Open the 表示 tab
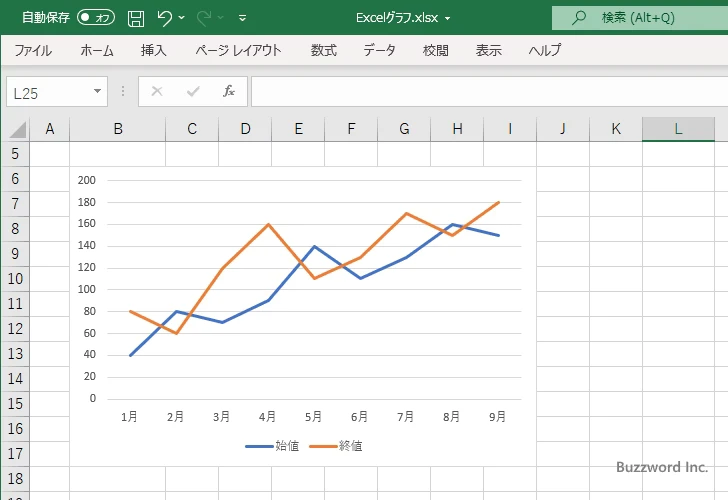Viewport: 728px width, 500px height. (x=488, y=50)
